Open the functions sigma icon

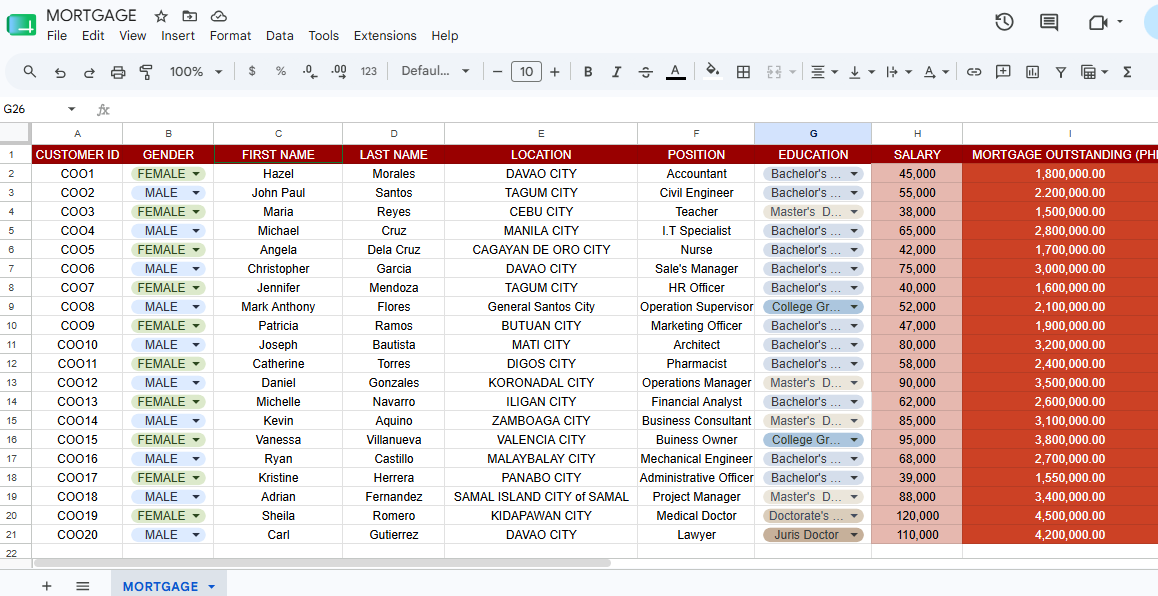1127,72
